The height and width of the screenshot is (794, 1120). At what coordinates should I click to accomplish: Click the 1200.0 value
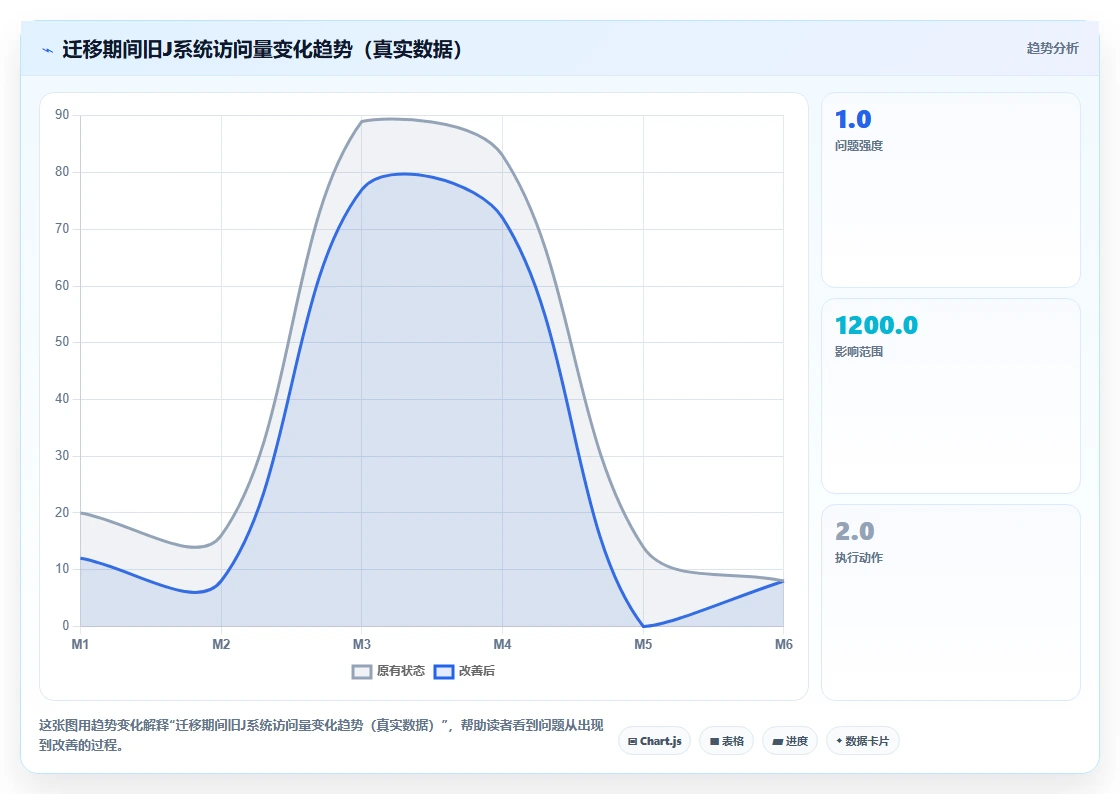[876, 326]
